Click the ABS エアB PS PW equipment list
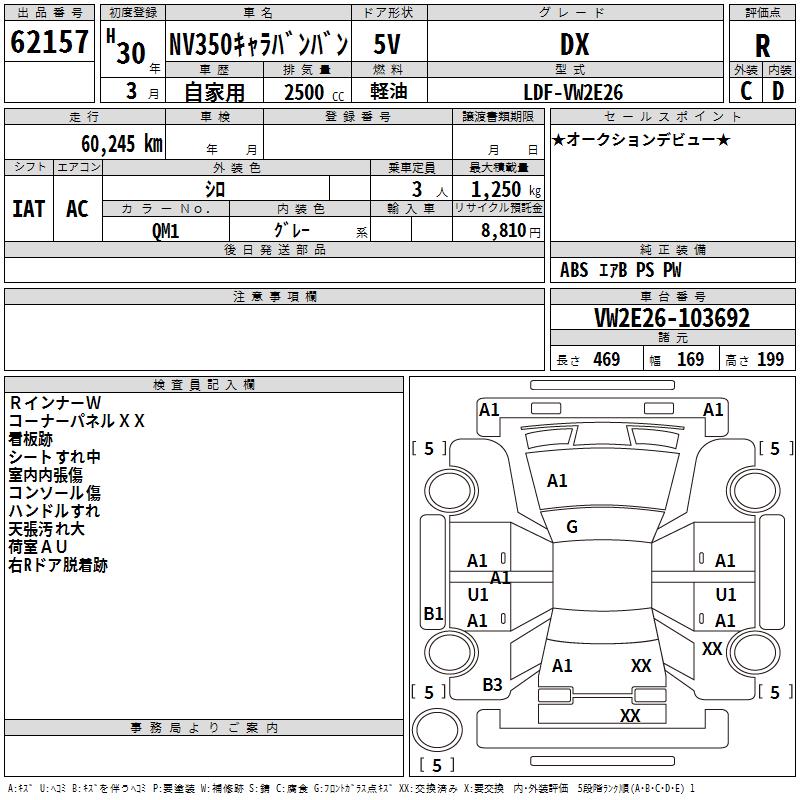The image size is (800, 800). tap(620, 270)
